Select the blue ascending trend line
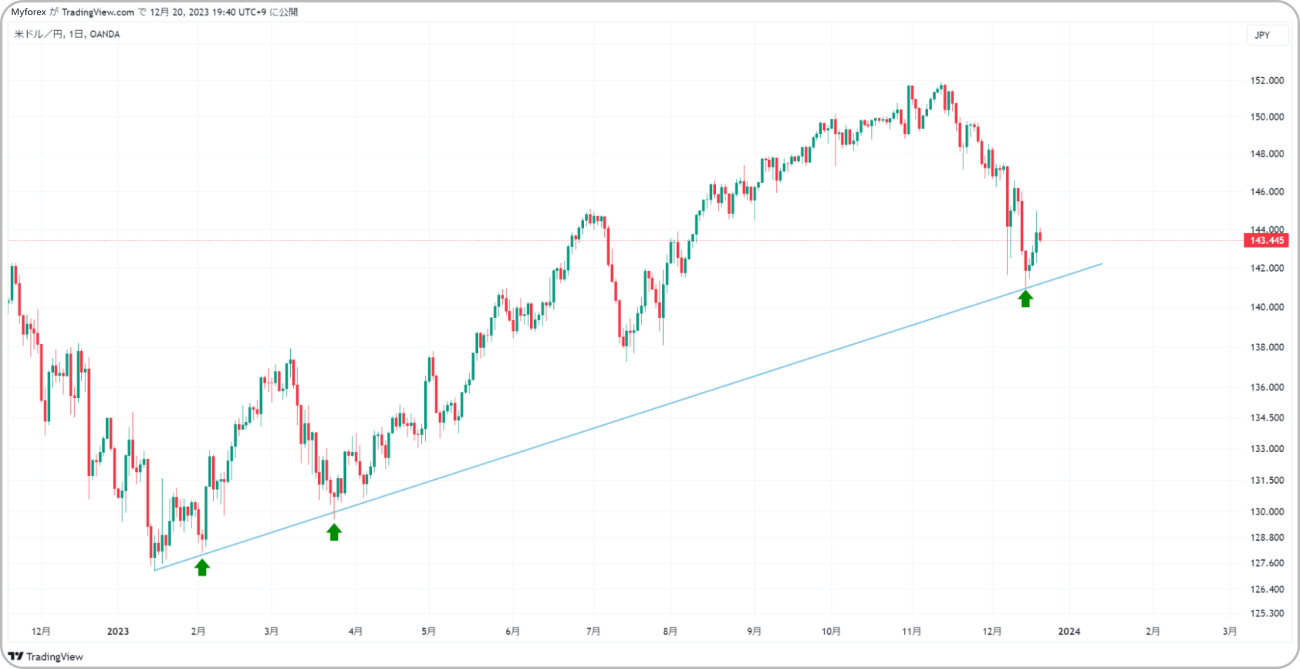The image size is (1300, 669). [x=628, y=417]
